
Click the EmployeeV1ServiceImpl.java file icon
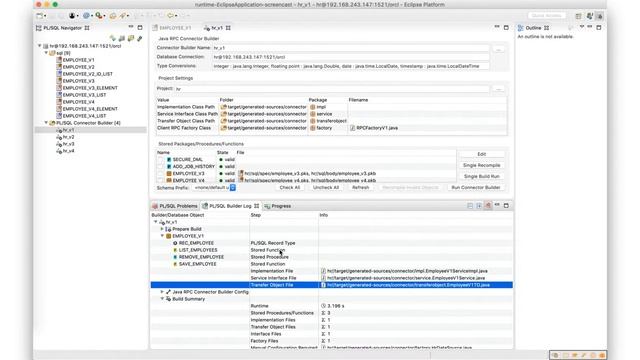coord(323,271)
